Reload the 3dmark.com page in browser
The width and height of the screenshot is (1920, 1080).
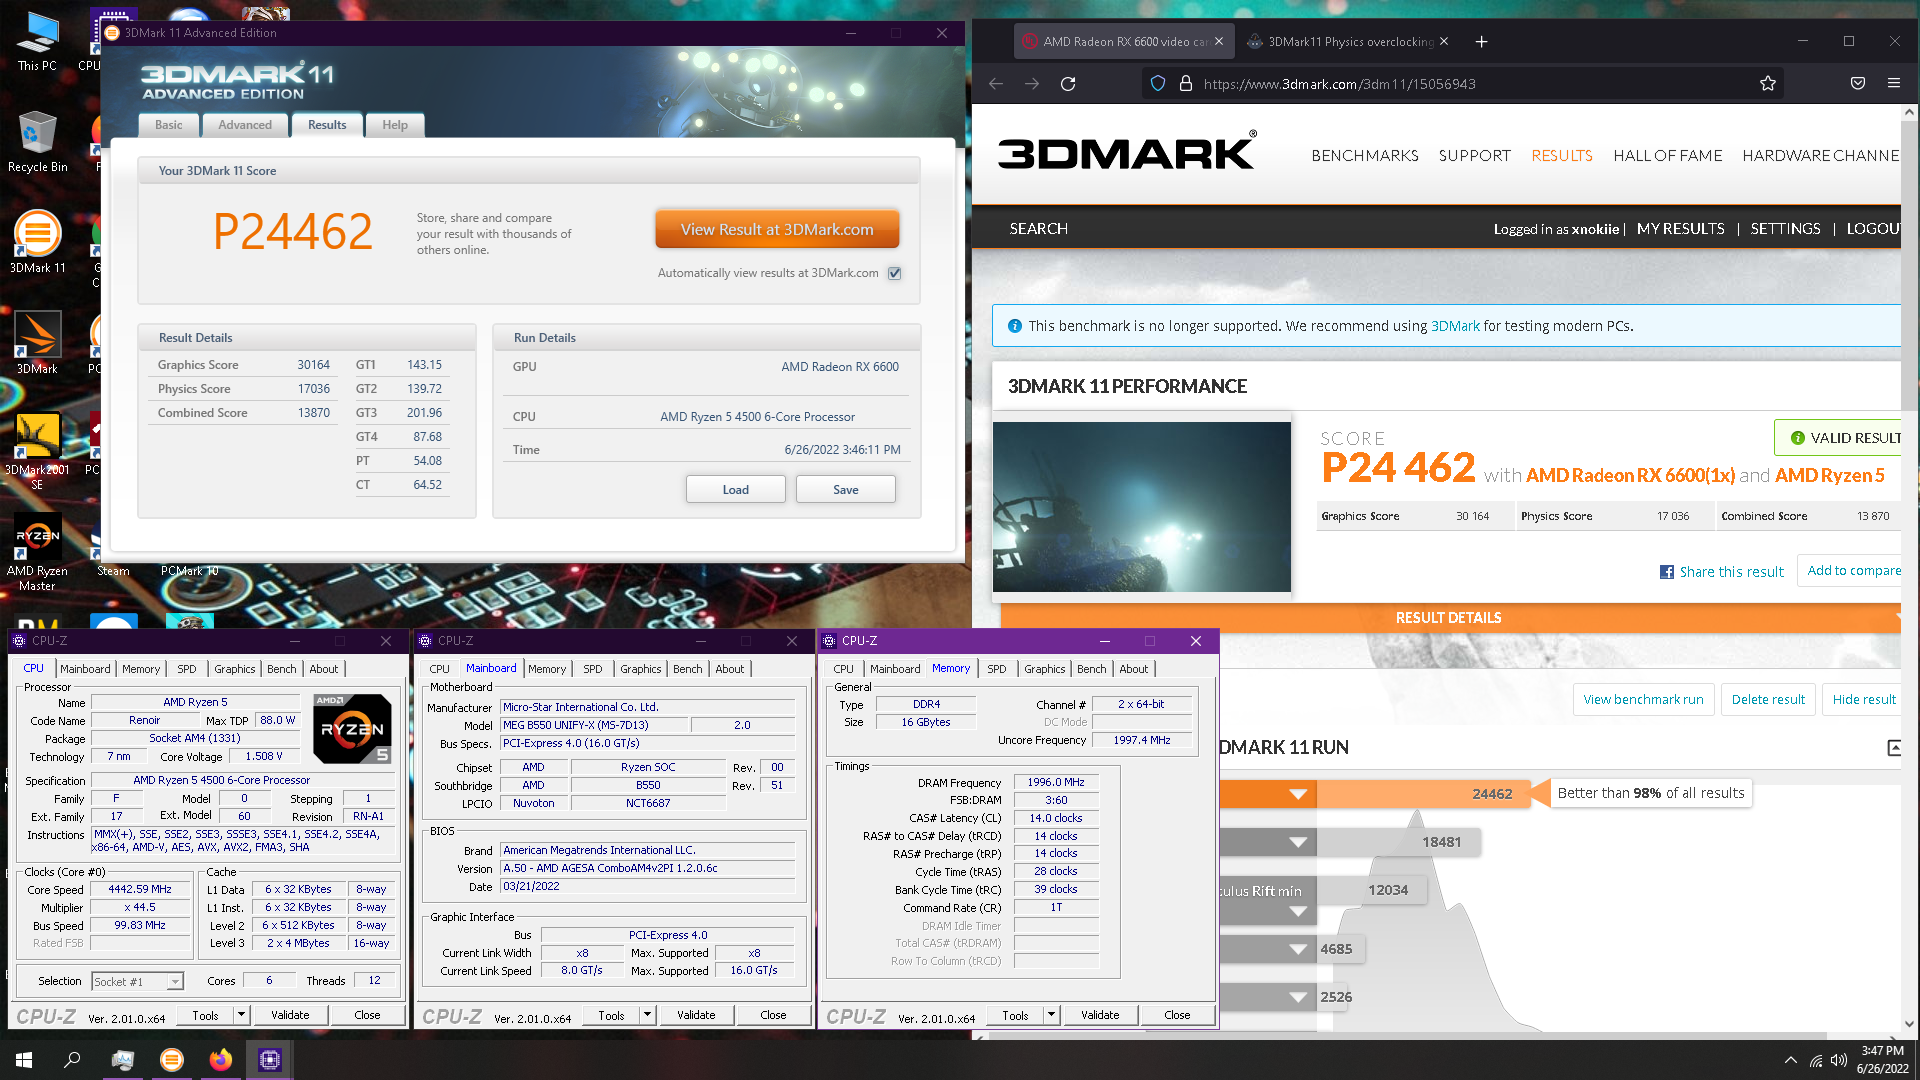tap(1068, 84)
